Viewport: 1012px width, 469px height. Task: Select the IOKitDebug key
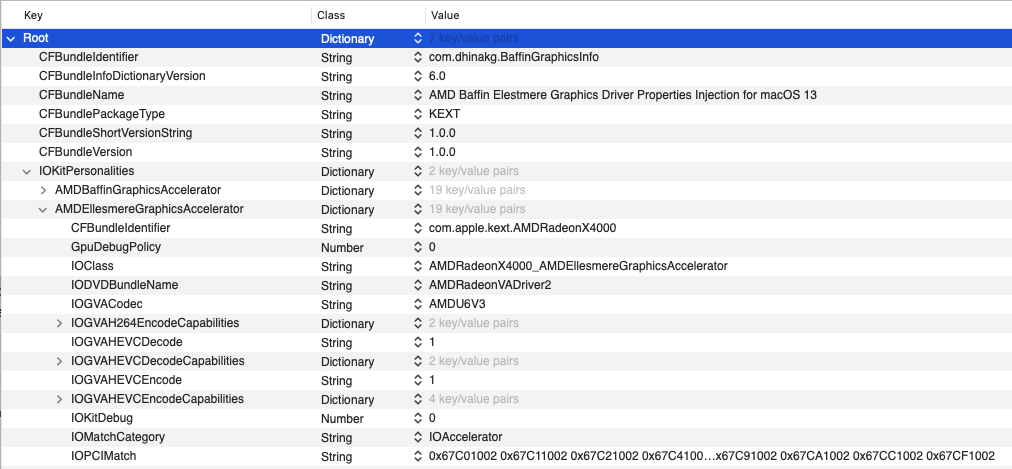[102, 417]
